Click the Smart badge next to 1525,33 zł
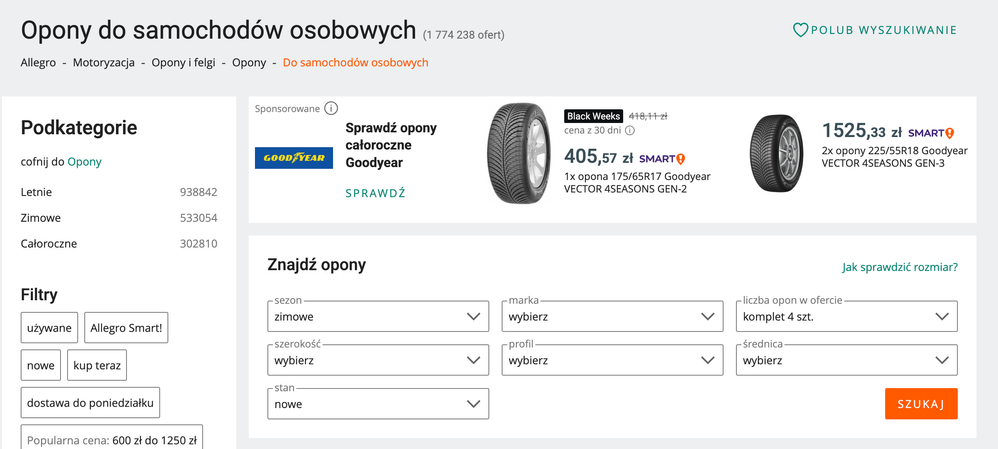 [931, 133]
